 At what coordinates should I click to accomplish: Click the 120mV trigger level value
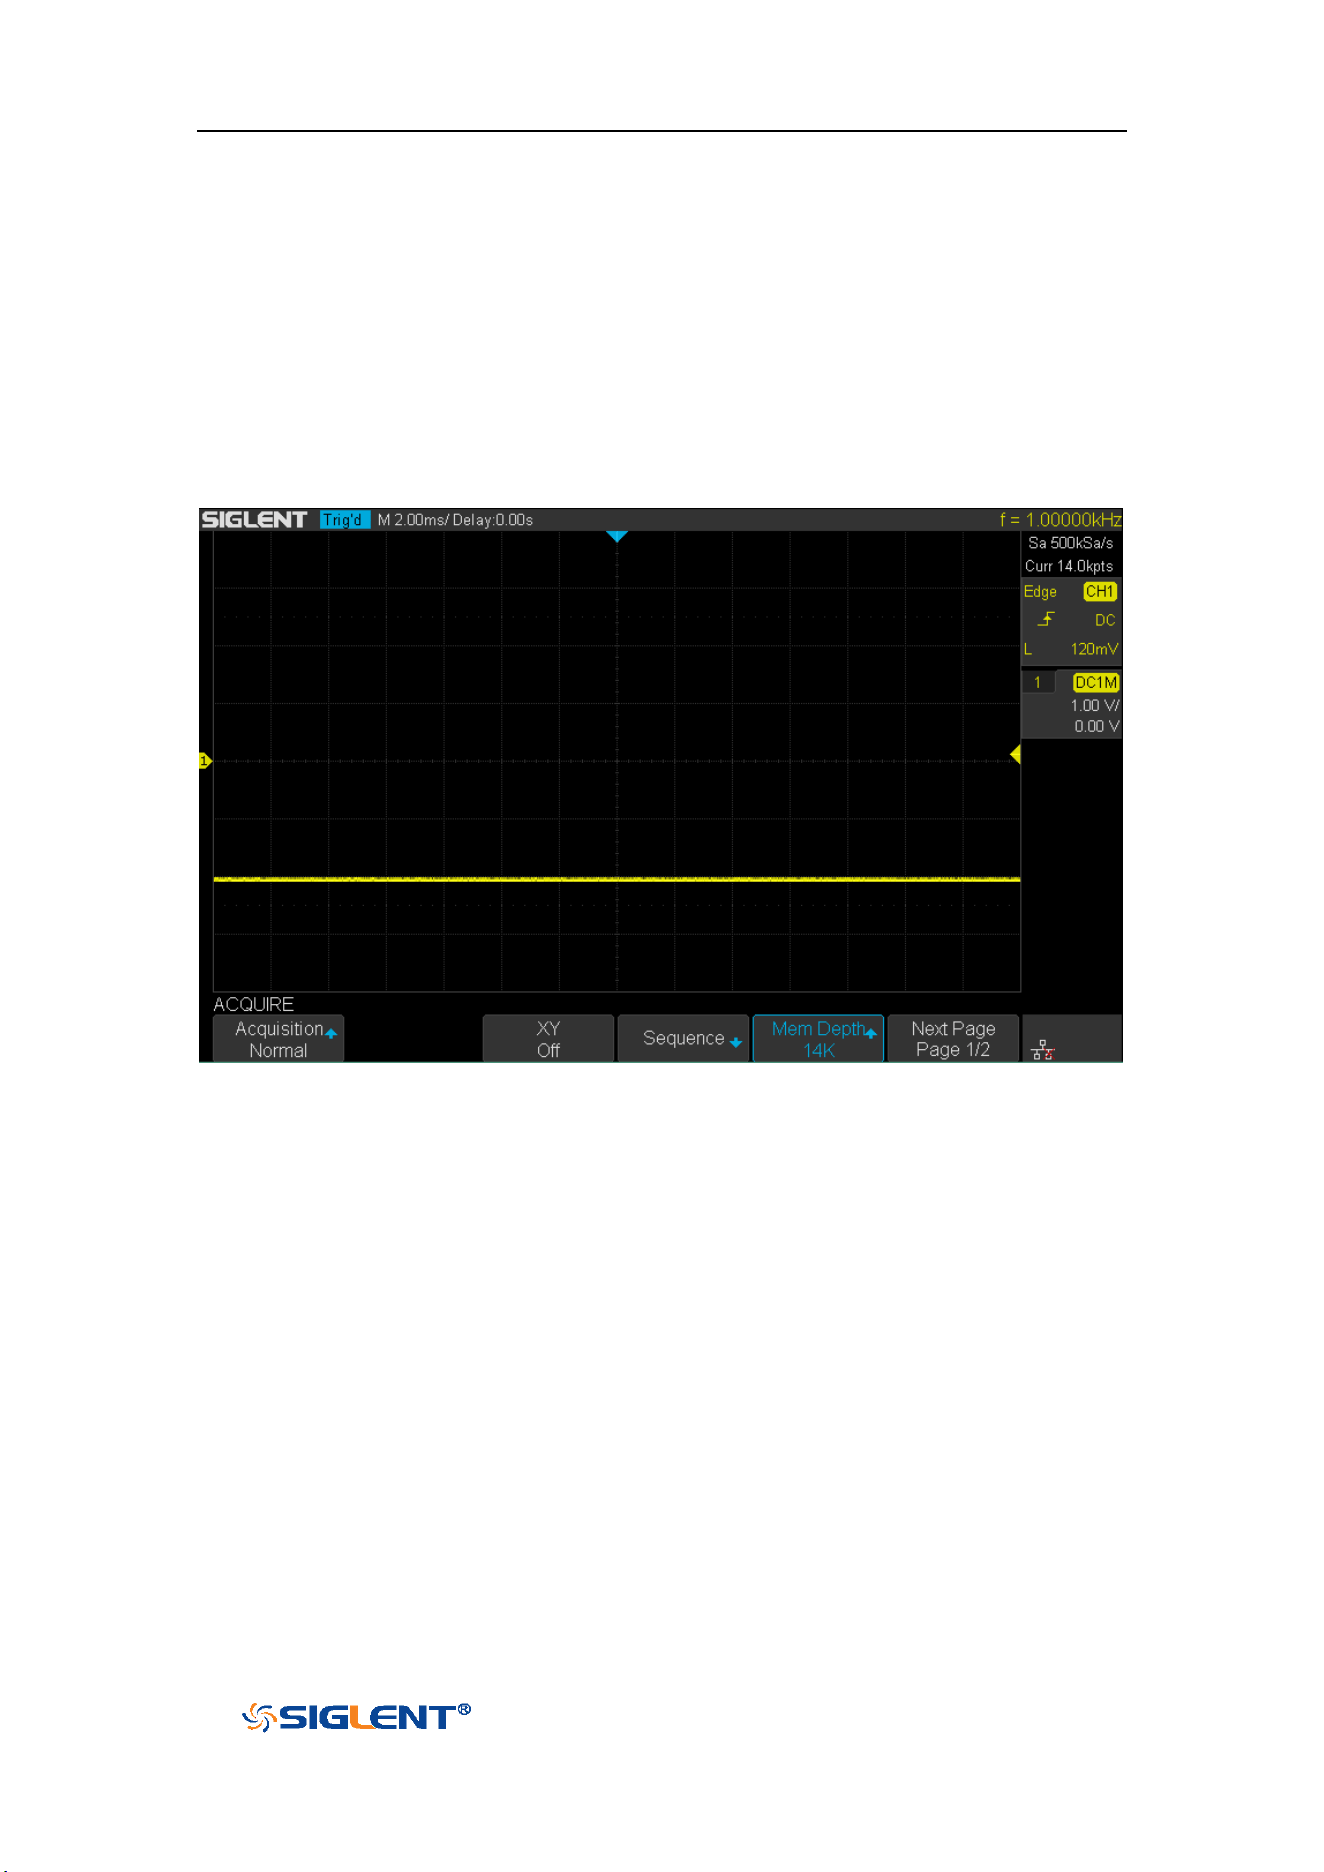[1094, 649]
